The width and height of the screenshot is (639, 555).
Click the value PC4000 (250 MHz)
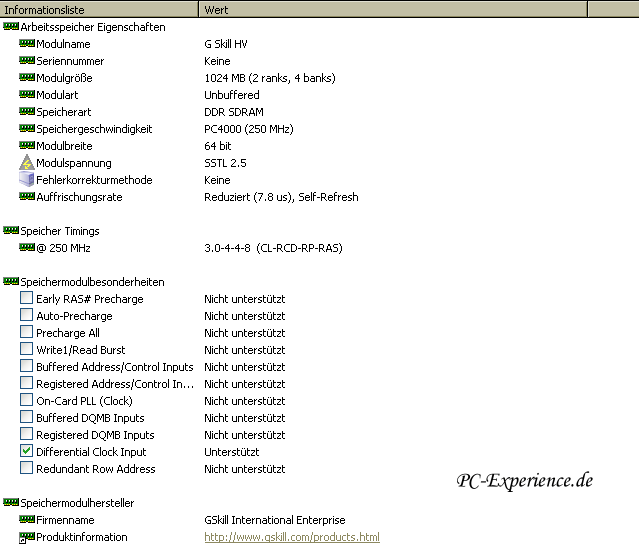coord(249,129)
